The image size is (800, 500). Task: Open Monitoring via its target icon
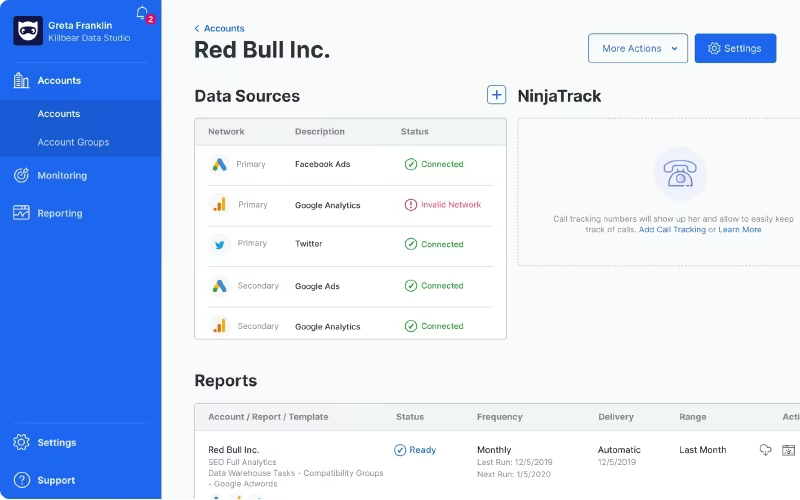pyautogui.click(x=21, y=175)
